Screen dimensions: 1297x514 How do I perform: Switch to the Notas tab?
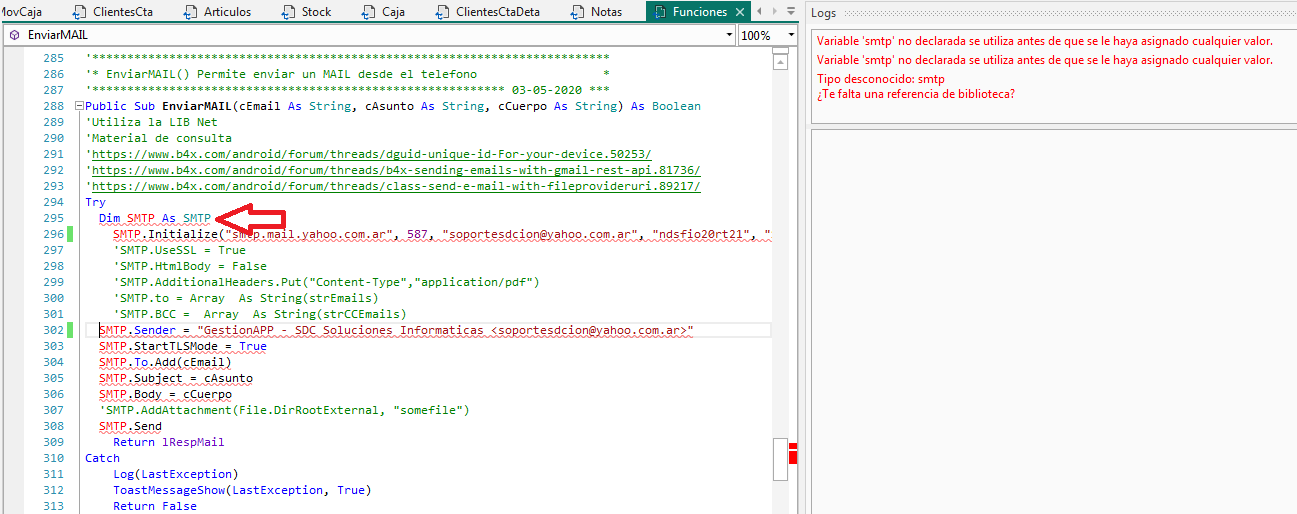coord(606,12)
